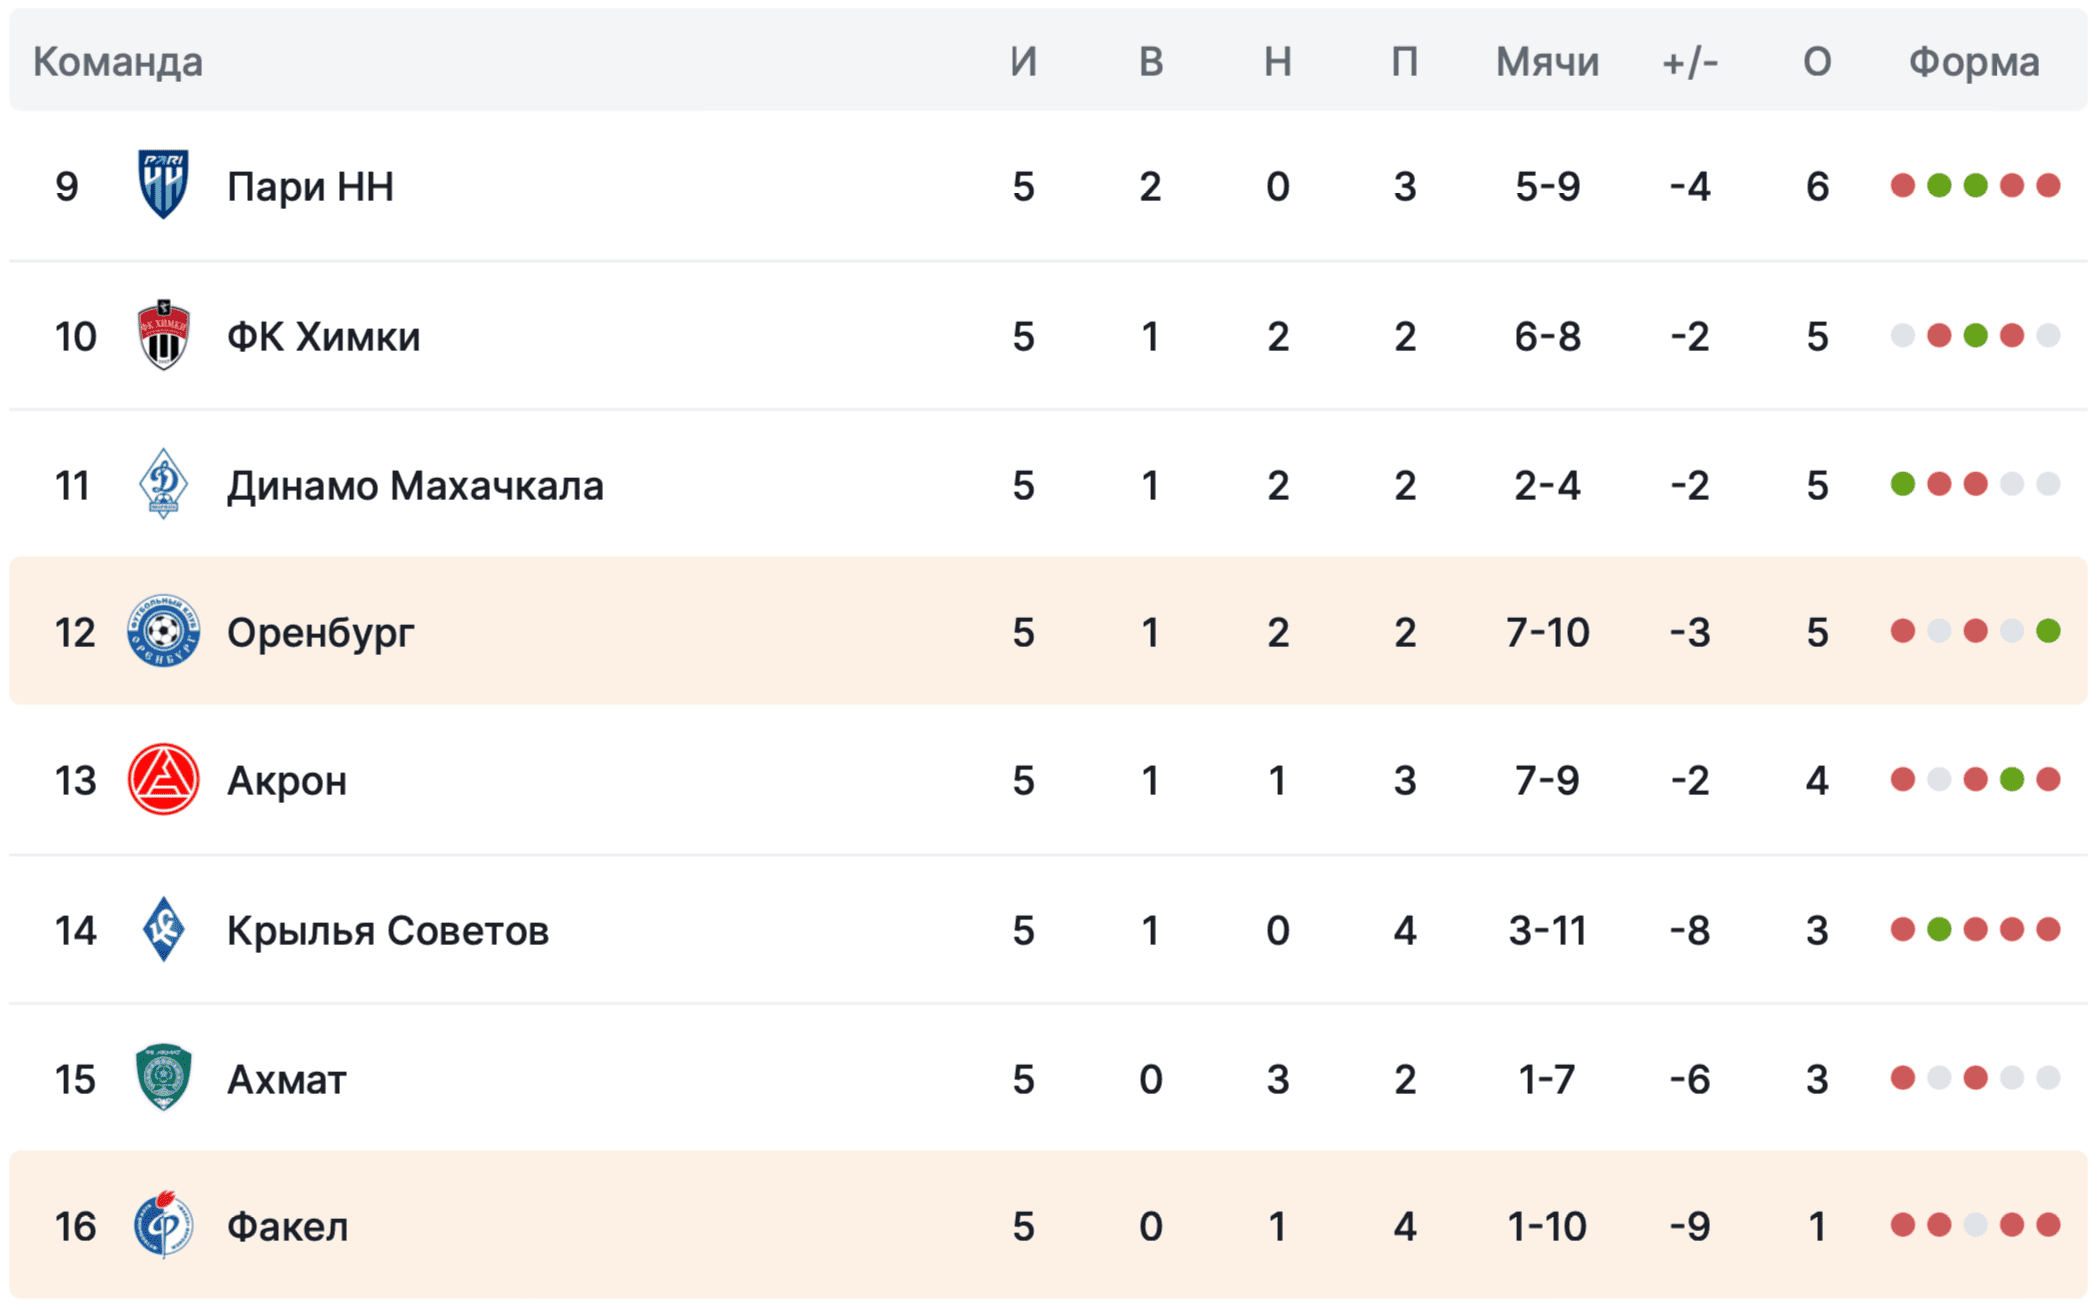Screen dimensions: 2100x1310
Task: Click the Пари НН club crest
Action: [x=163, y=185]
